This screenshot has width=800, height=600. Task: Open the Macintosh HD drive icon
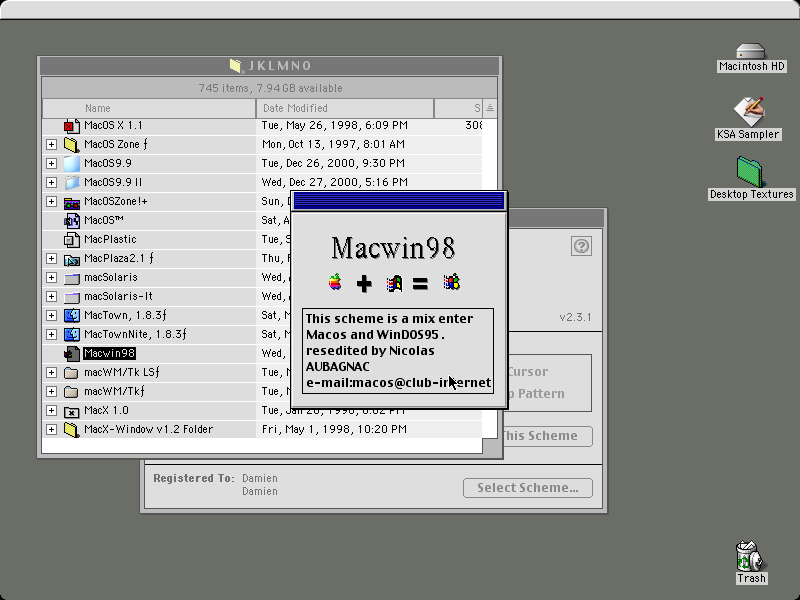point(751,51)
